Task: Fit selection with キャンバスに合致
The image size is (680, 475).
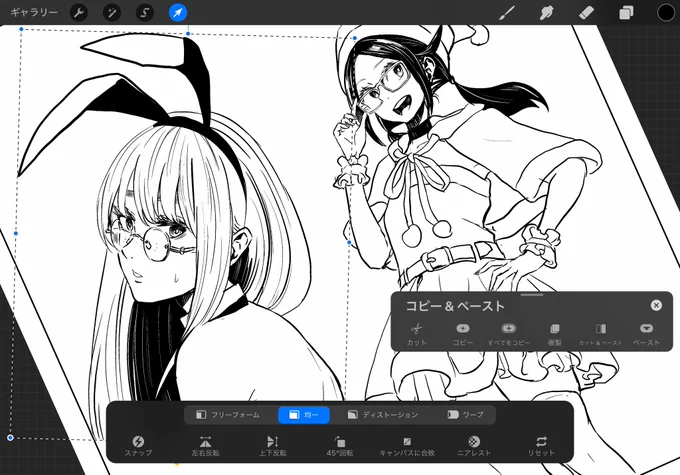Action: [407, 446]
